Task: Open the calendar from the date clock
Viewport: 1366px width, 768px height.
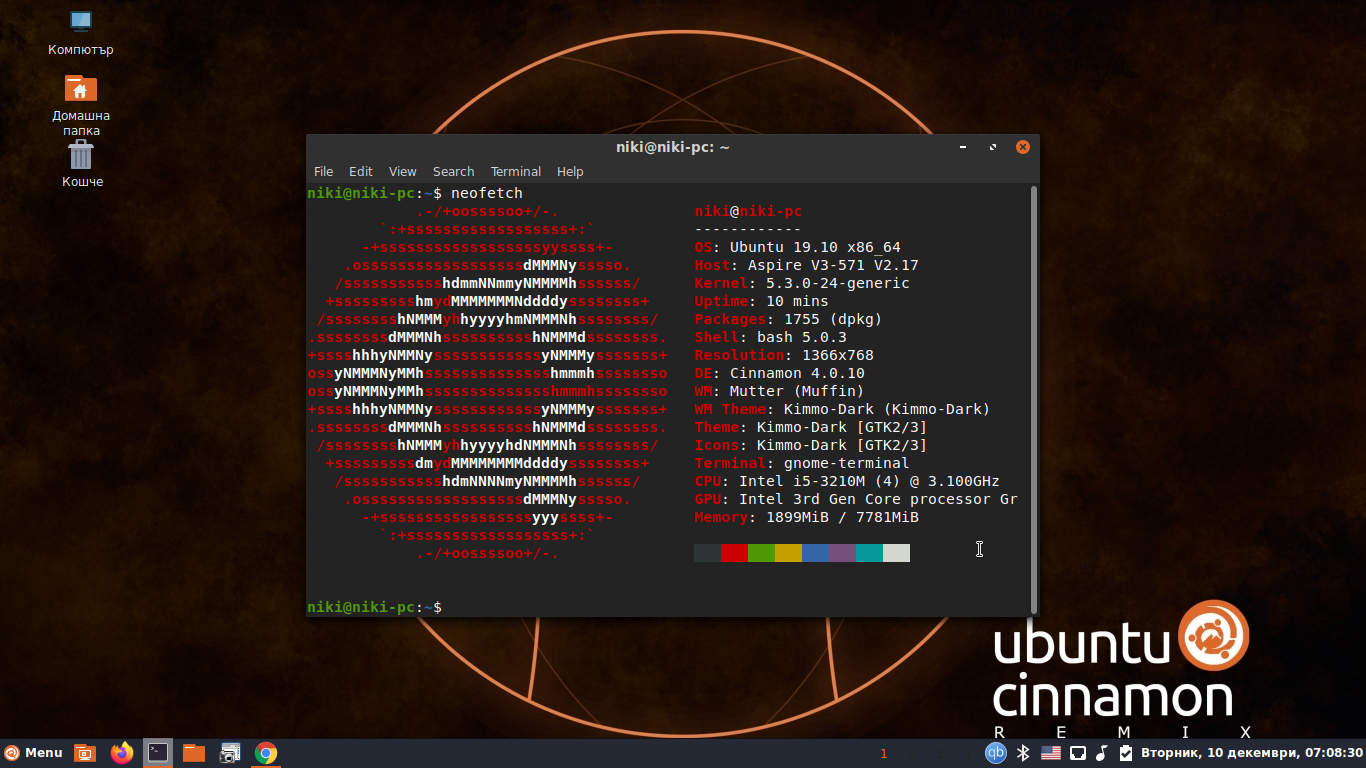Action: coord(1251,753)
